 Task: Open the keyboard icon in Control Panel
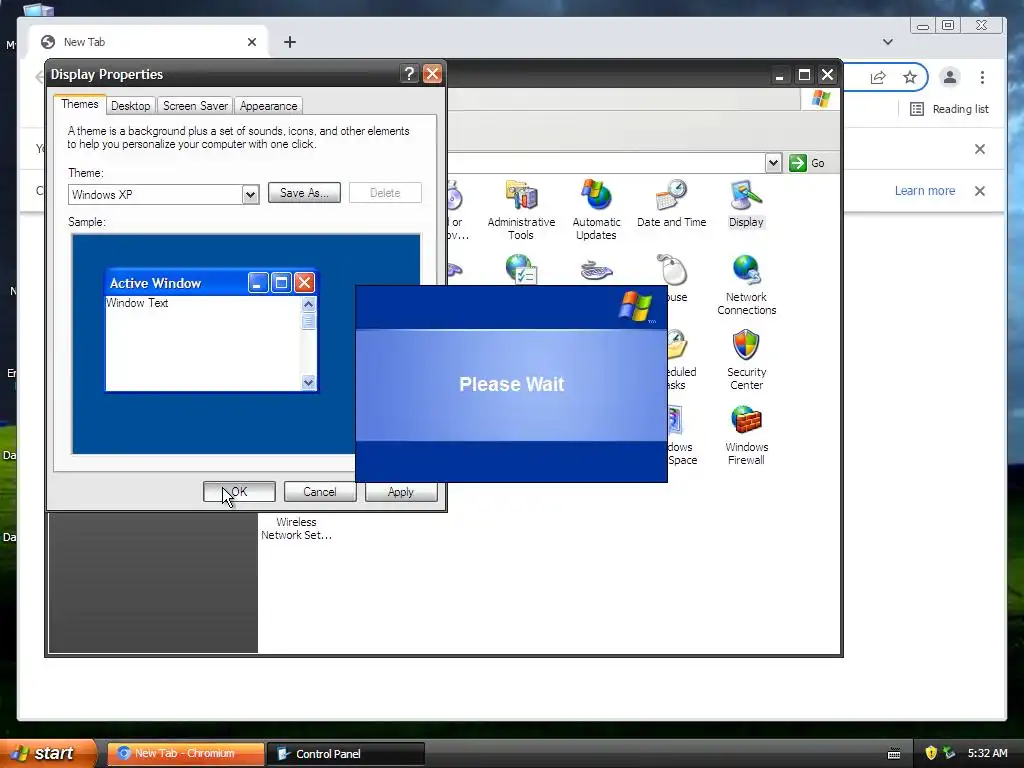[596, 269]
